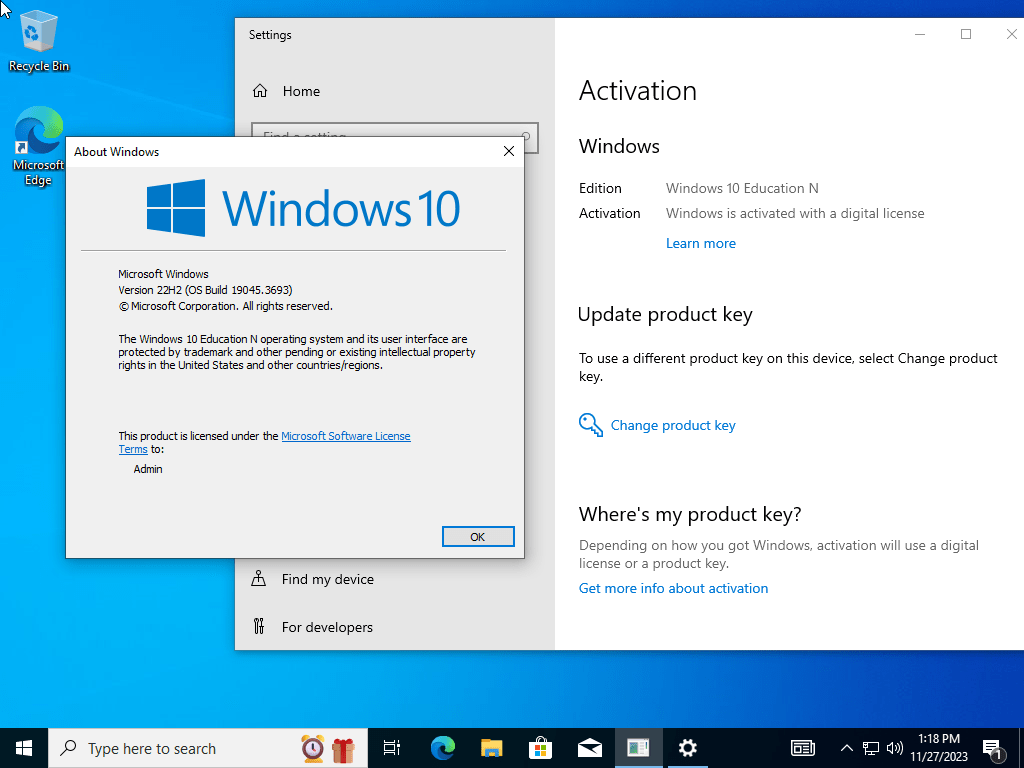The height and width of the screenshot is (768, 1024).
Task: Launch Microsoft Edge from the taskbar
Action: click(x=442, y=748)
